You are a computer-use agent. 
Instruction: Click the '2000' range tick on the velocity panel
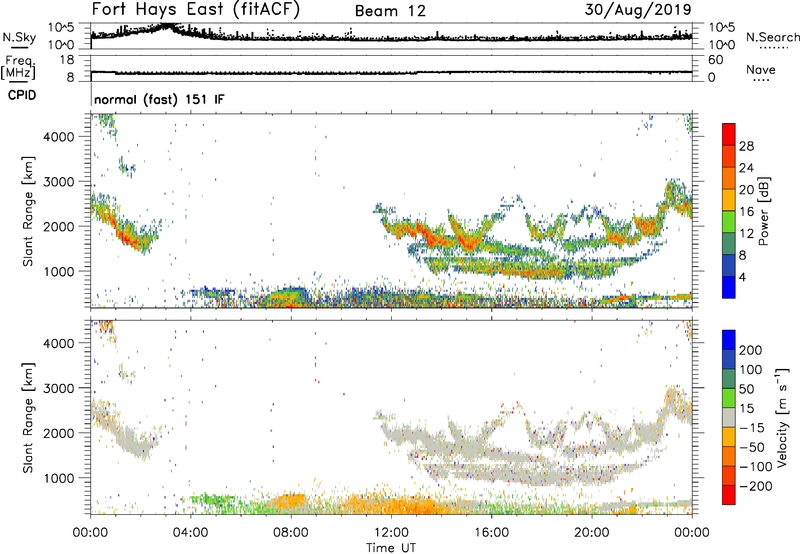[58, 433]
